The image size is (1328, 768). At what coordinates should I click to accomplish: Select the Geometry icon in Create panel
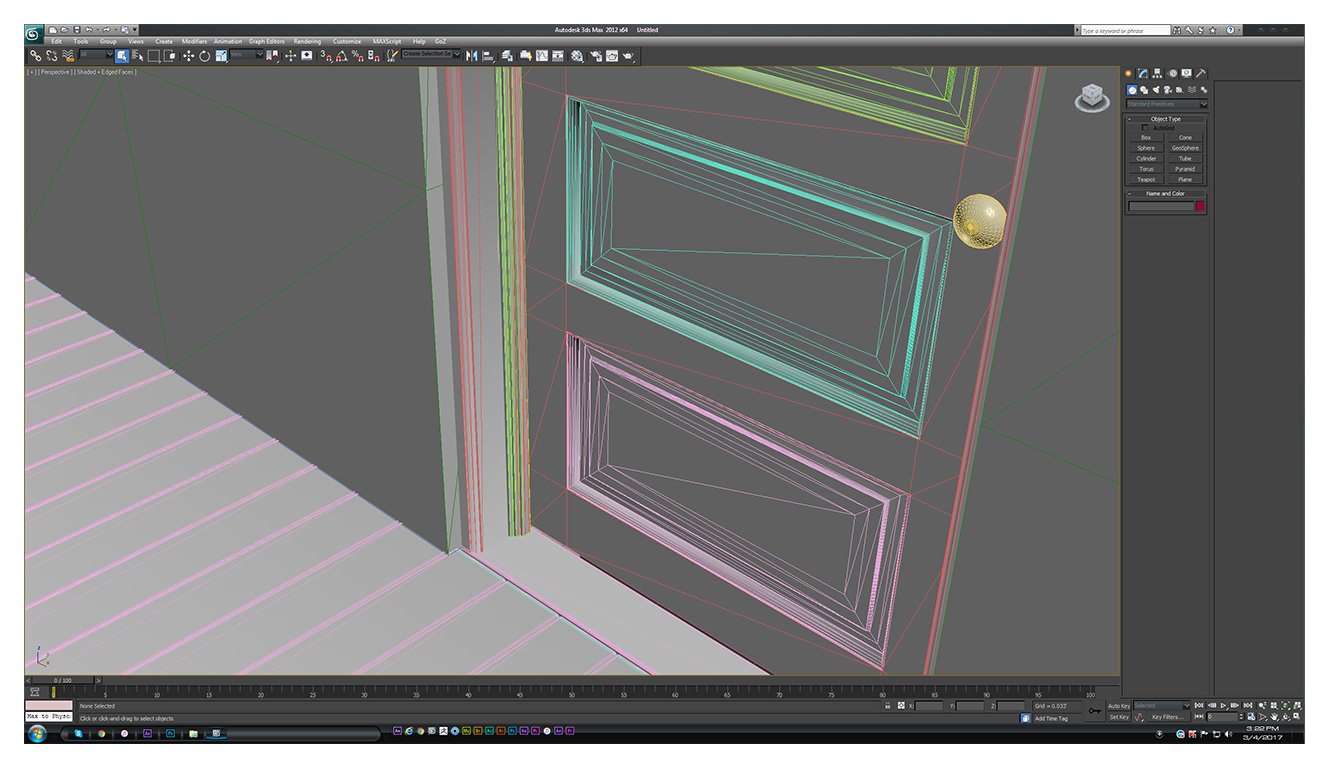(1131, 89)
